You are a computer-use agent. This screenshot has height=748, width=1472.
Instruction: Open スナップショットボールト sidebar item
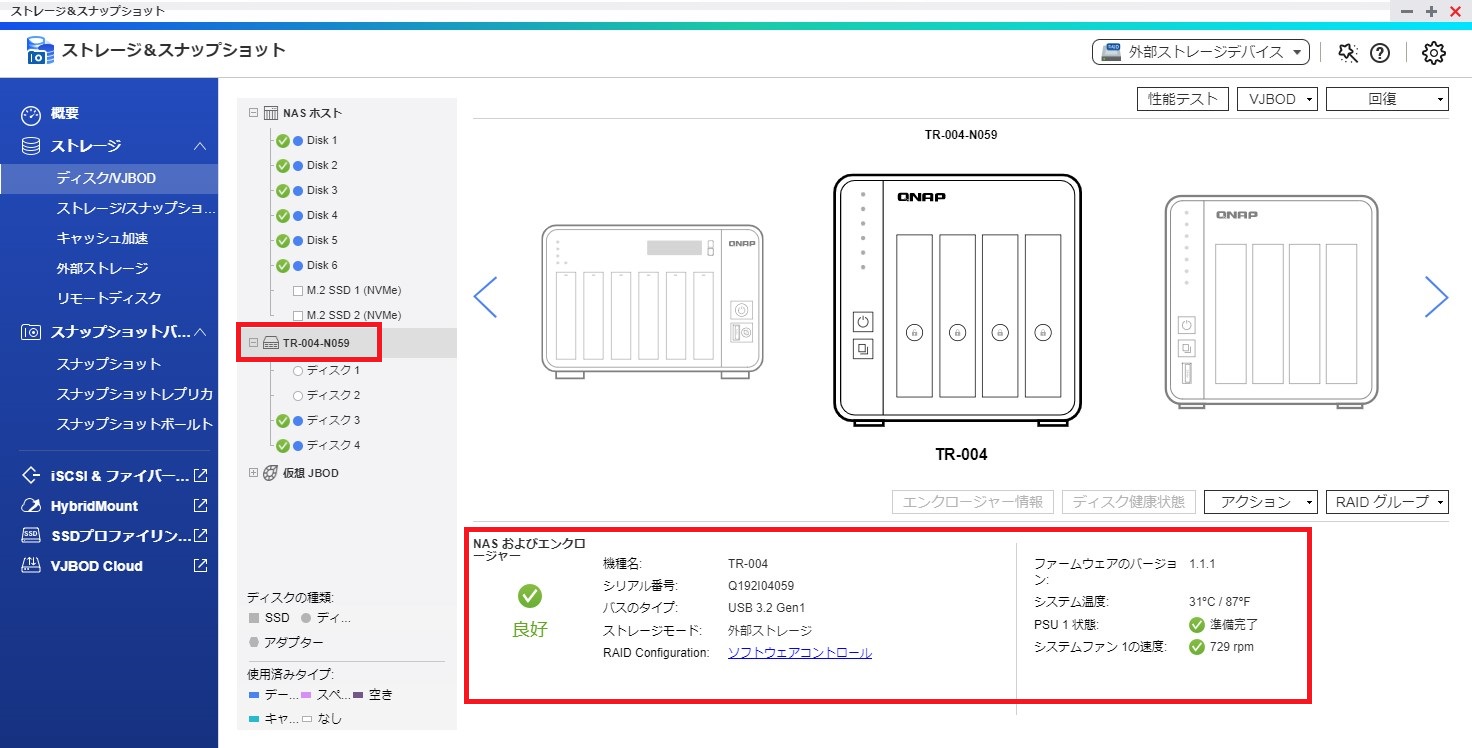[134, 424]
